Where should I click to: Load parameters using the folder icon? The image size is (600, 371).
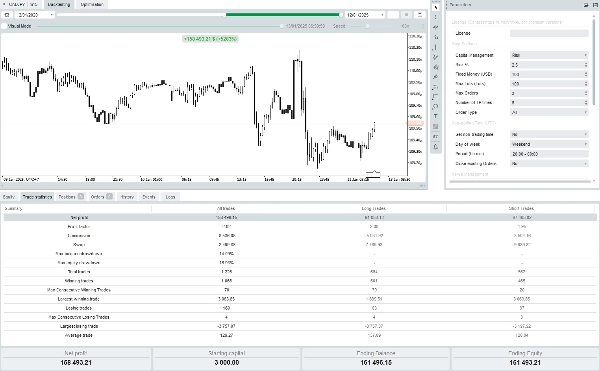pyautogui.click(x=587, y=5)
